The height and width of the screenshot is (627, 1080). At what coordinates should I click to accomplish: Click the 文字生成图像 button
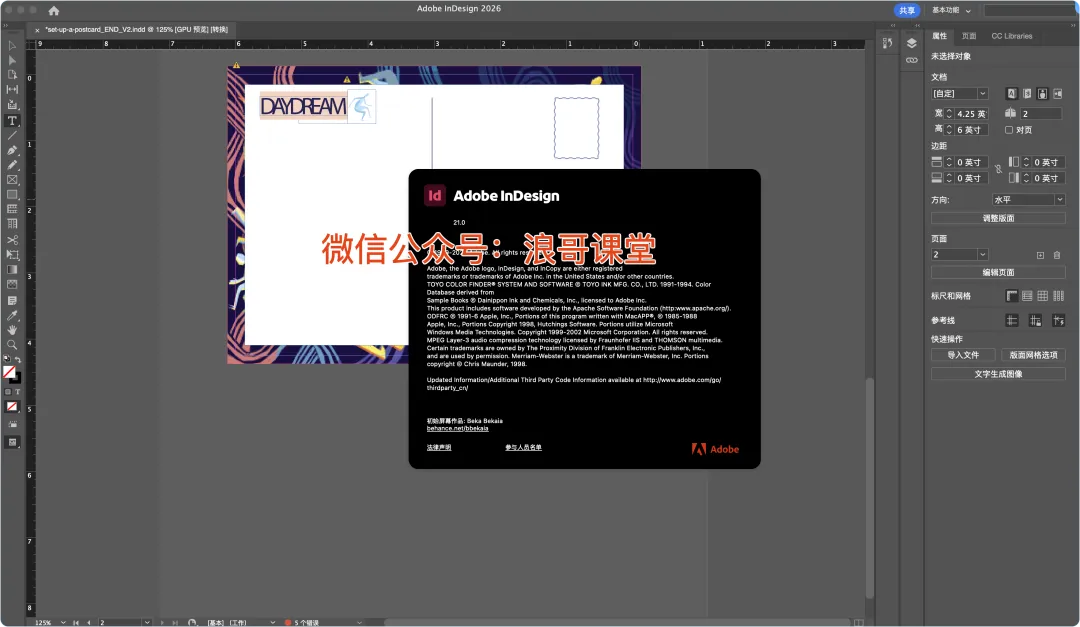998,374
